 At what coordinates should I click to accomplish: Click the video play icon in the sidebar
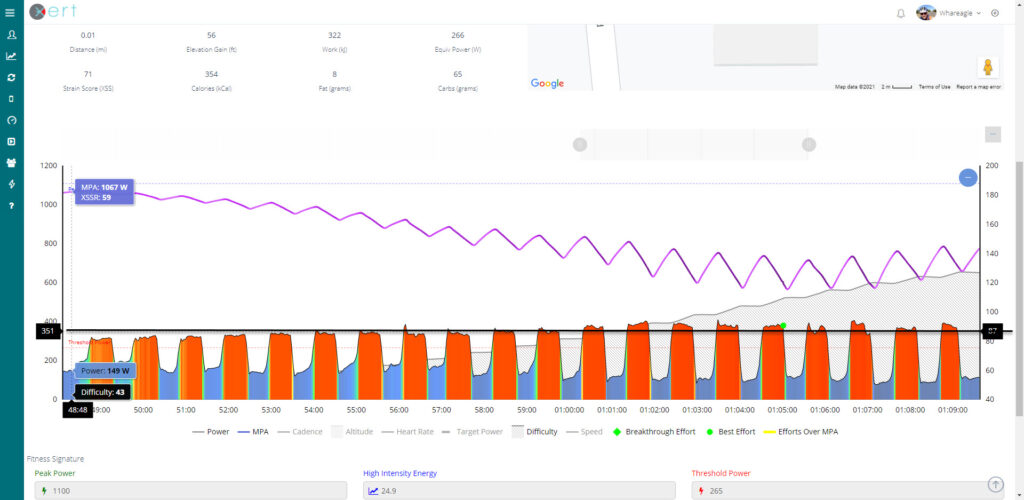point(11,141)
